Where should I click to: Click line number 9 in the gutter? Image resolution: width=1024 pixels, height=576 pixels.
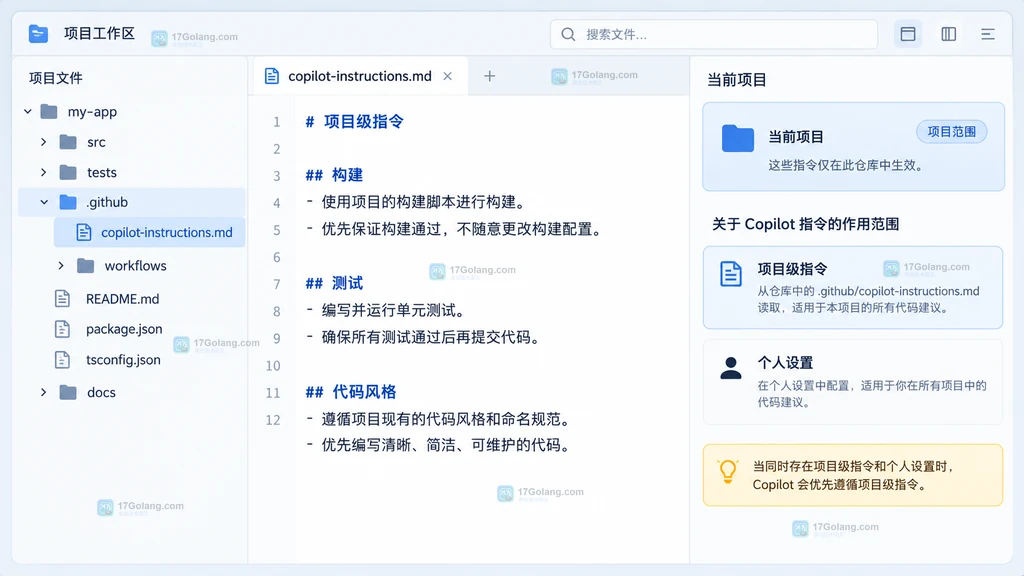tap(276, 339)
